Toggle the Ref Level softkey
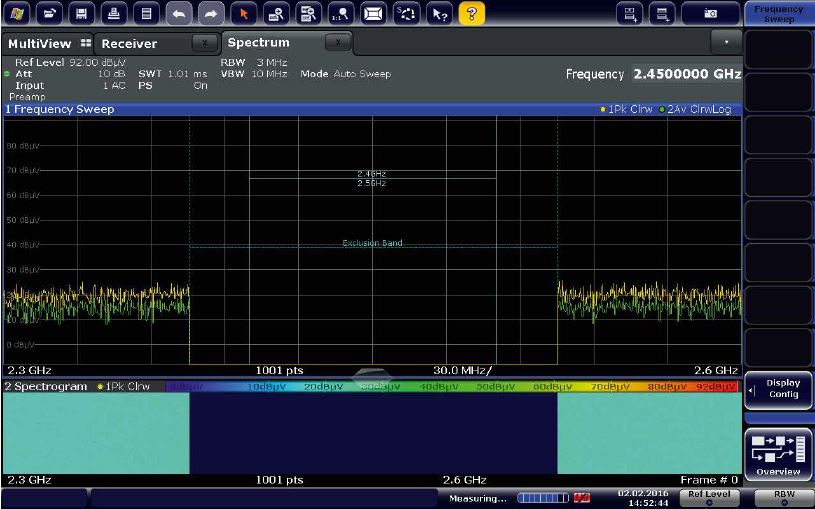 click(x=709, y=497)
